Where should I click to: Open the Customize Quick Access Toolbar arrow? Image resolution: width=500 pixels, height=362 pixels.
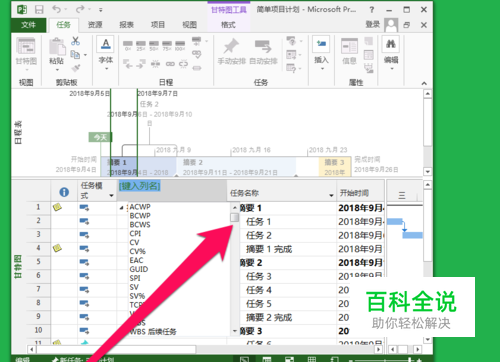(100, 10)
